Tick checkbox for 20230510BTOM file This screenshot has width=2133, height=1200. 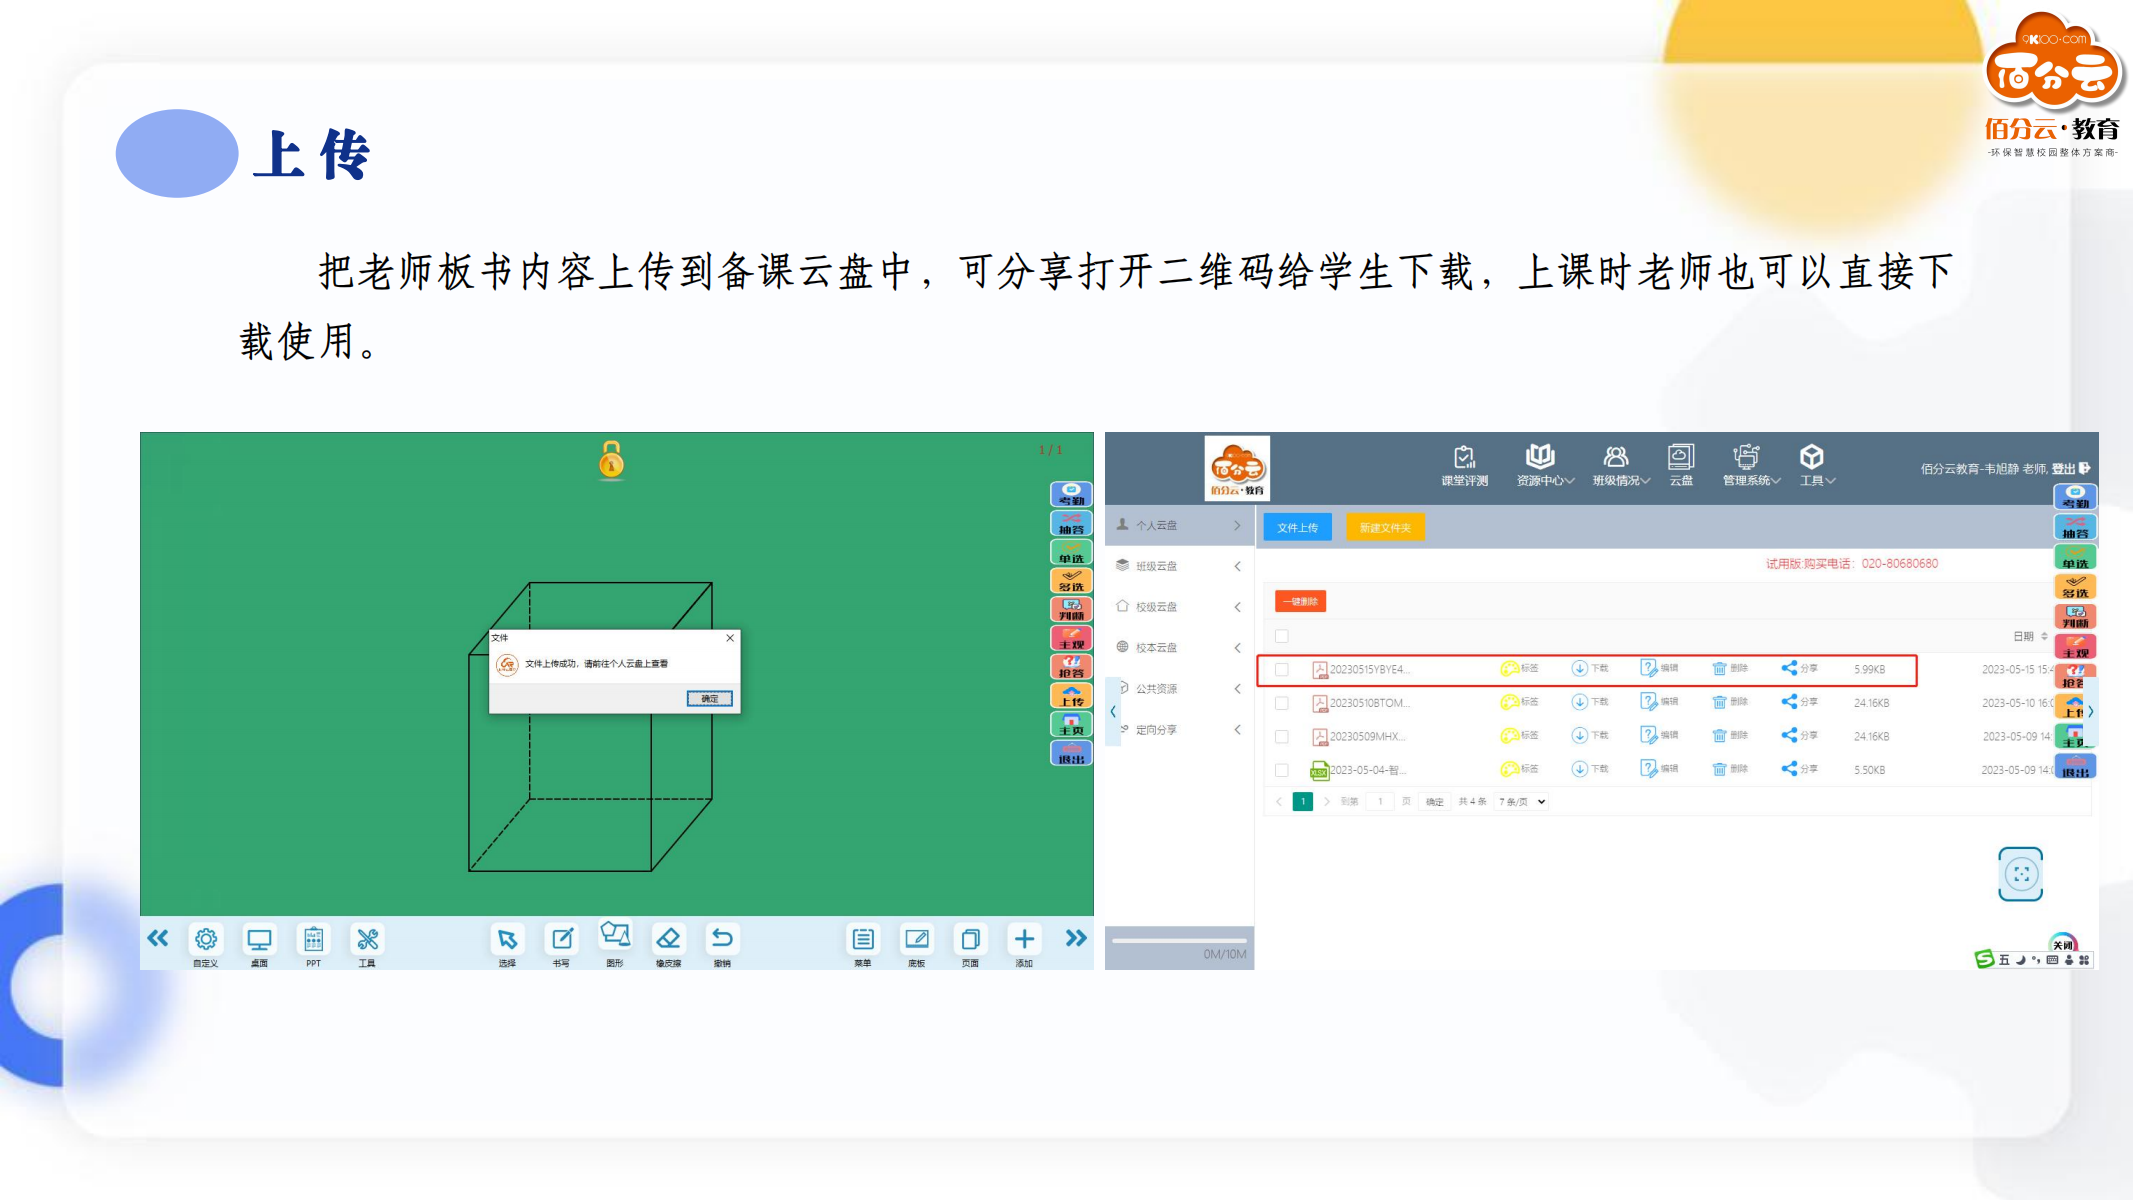point(1282,703)
